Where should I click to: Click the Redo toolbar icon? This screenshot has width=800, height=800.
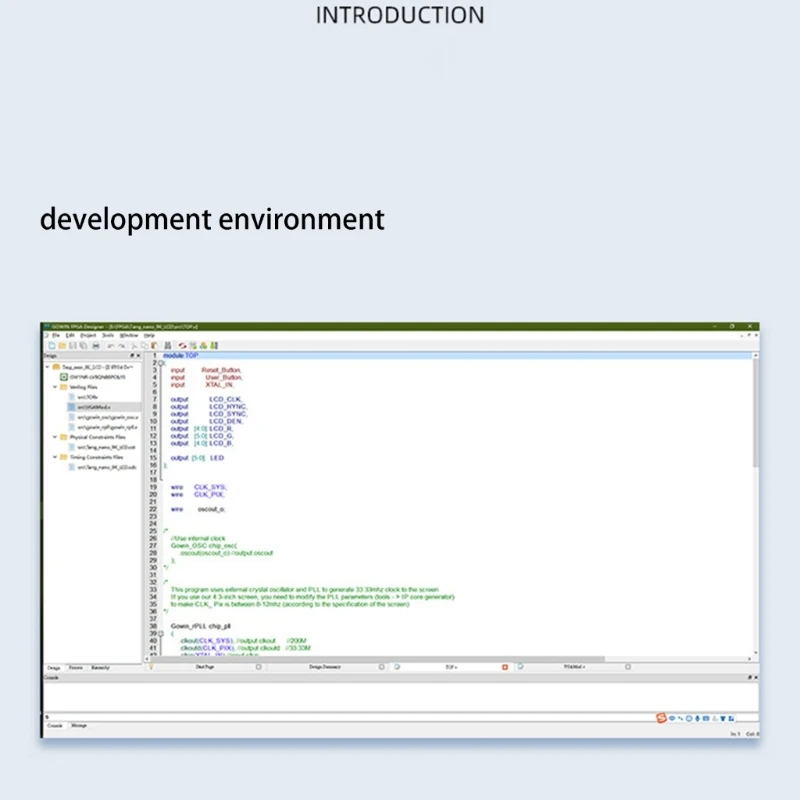(121, 345)
